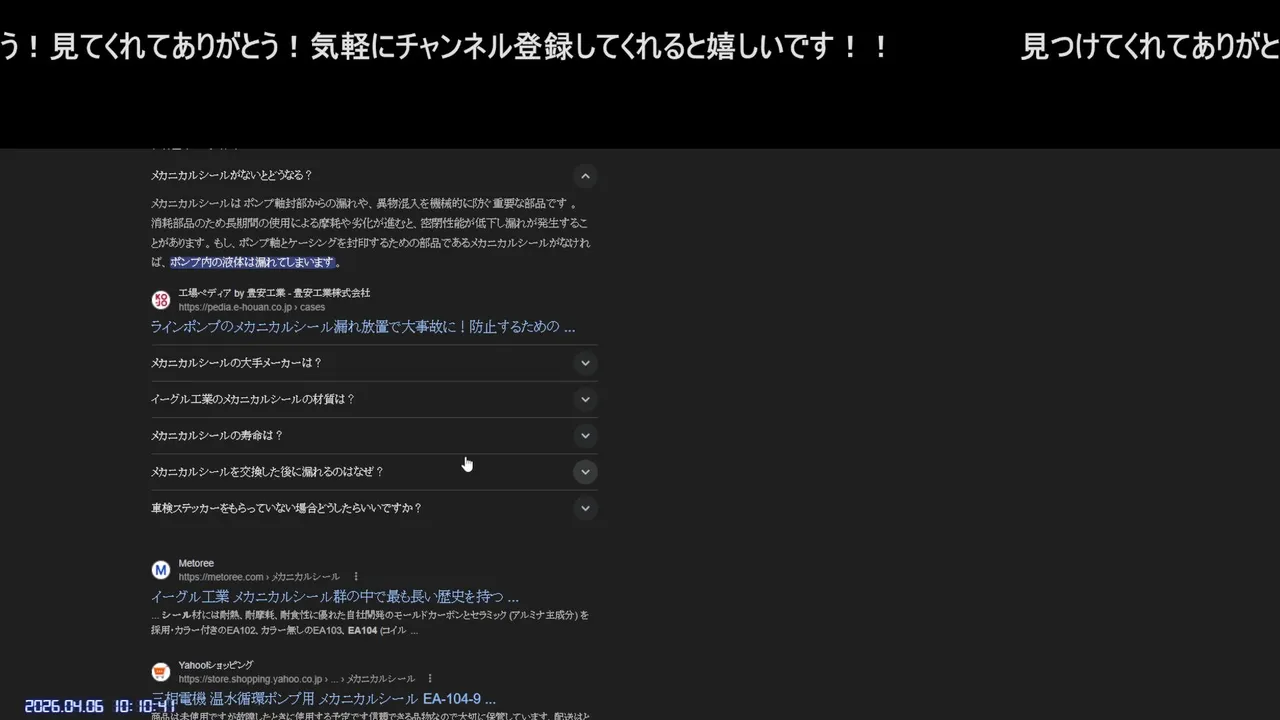Click the 工場ペディア 豊安工業 site favicon
This screenshot has width=1280, height=720.
(161, 300)
